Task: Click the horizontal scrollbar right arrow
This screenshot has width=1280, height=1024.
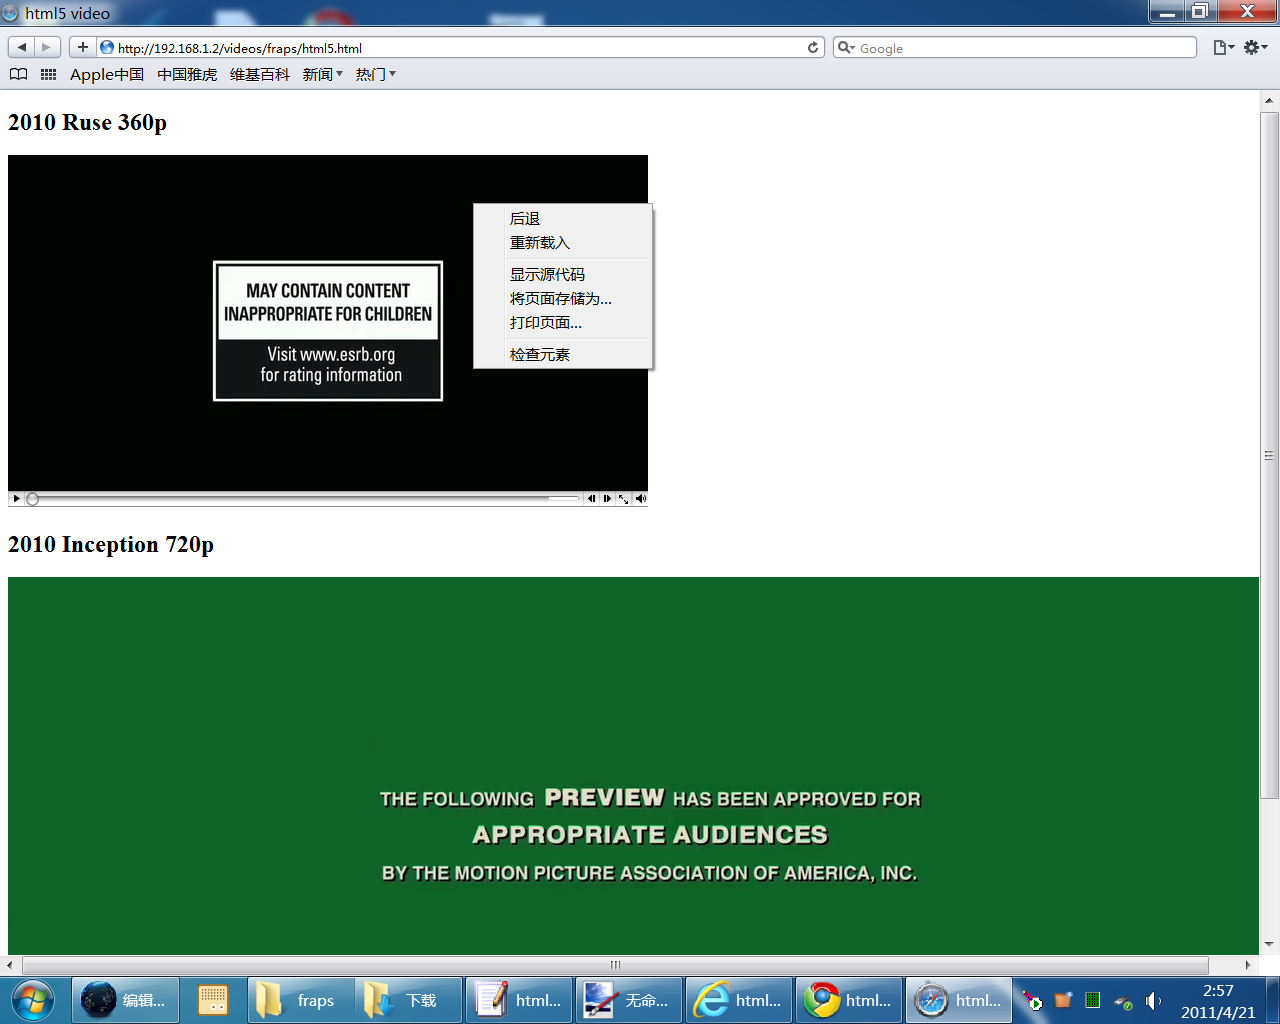Action: [1248, 965]
